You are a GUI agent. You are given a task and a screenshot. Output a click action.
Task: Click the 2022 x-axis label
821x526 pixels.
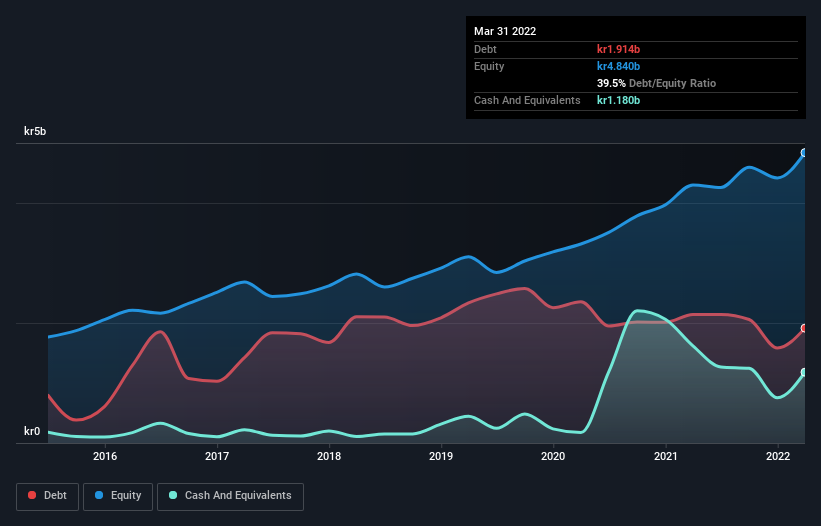tap(778, 456)
